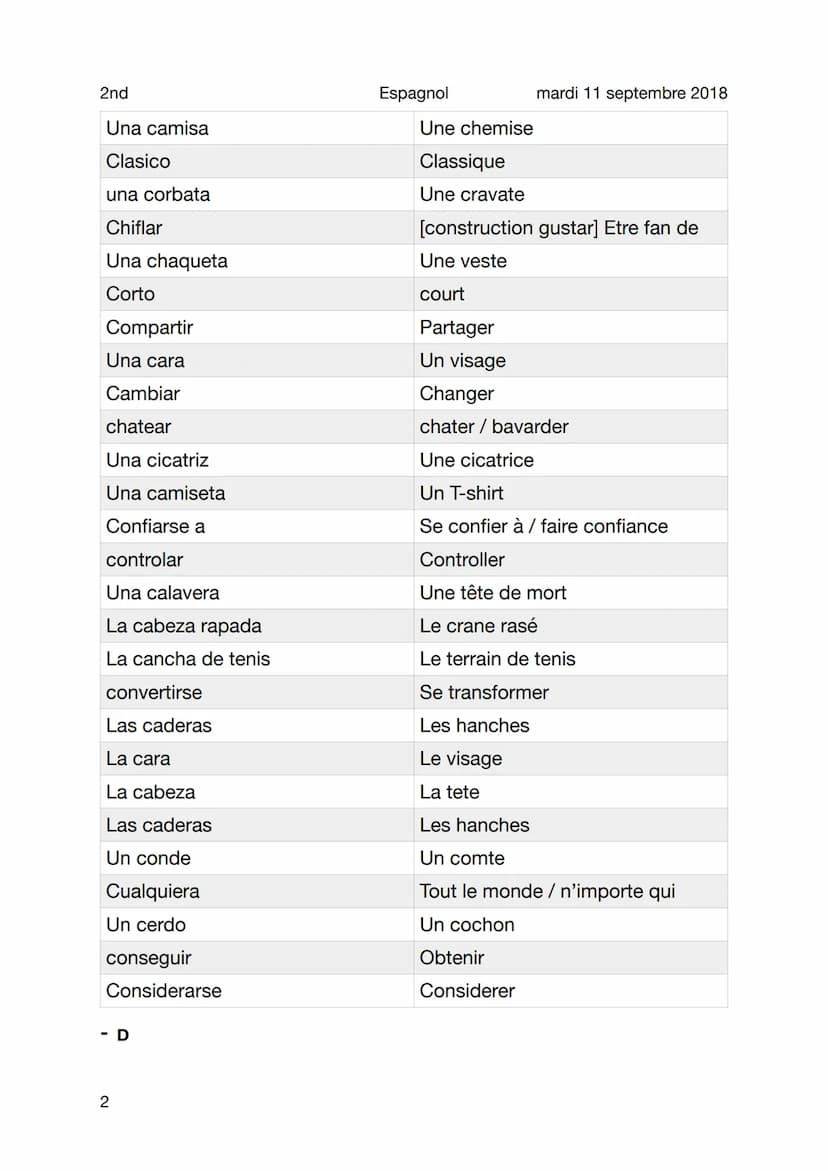Image resolution: width=828 pixels, height=1171 pixels.
Task: Click the 'Una camisa' table cell
Action: (257, 128)
